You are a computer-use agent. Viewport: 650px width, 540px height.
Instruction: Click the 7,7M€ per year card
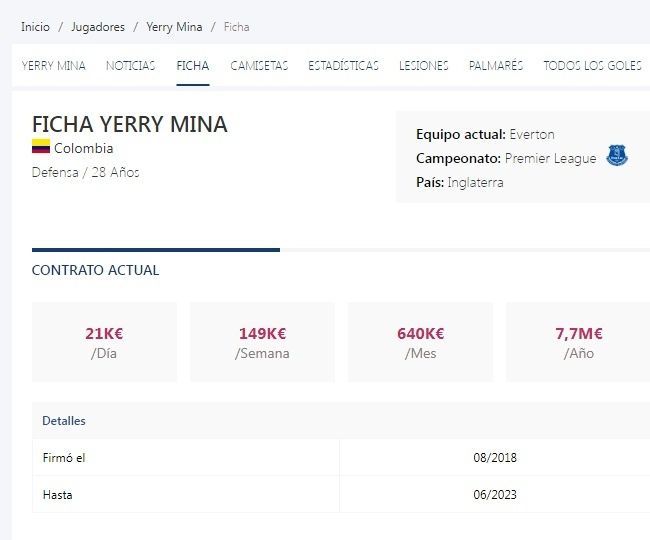coord(578,342)
